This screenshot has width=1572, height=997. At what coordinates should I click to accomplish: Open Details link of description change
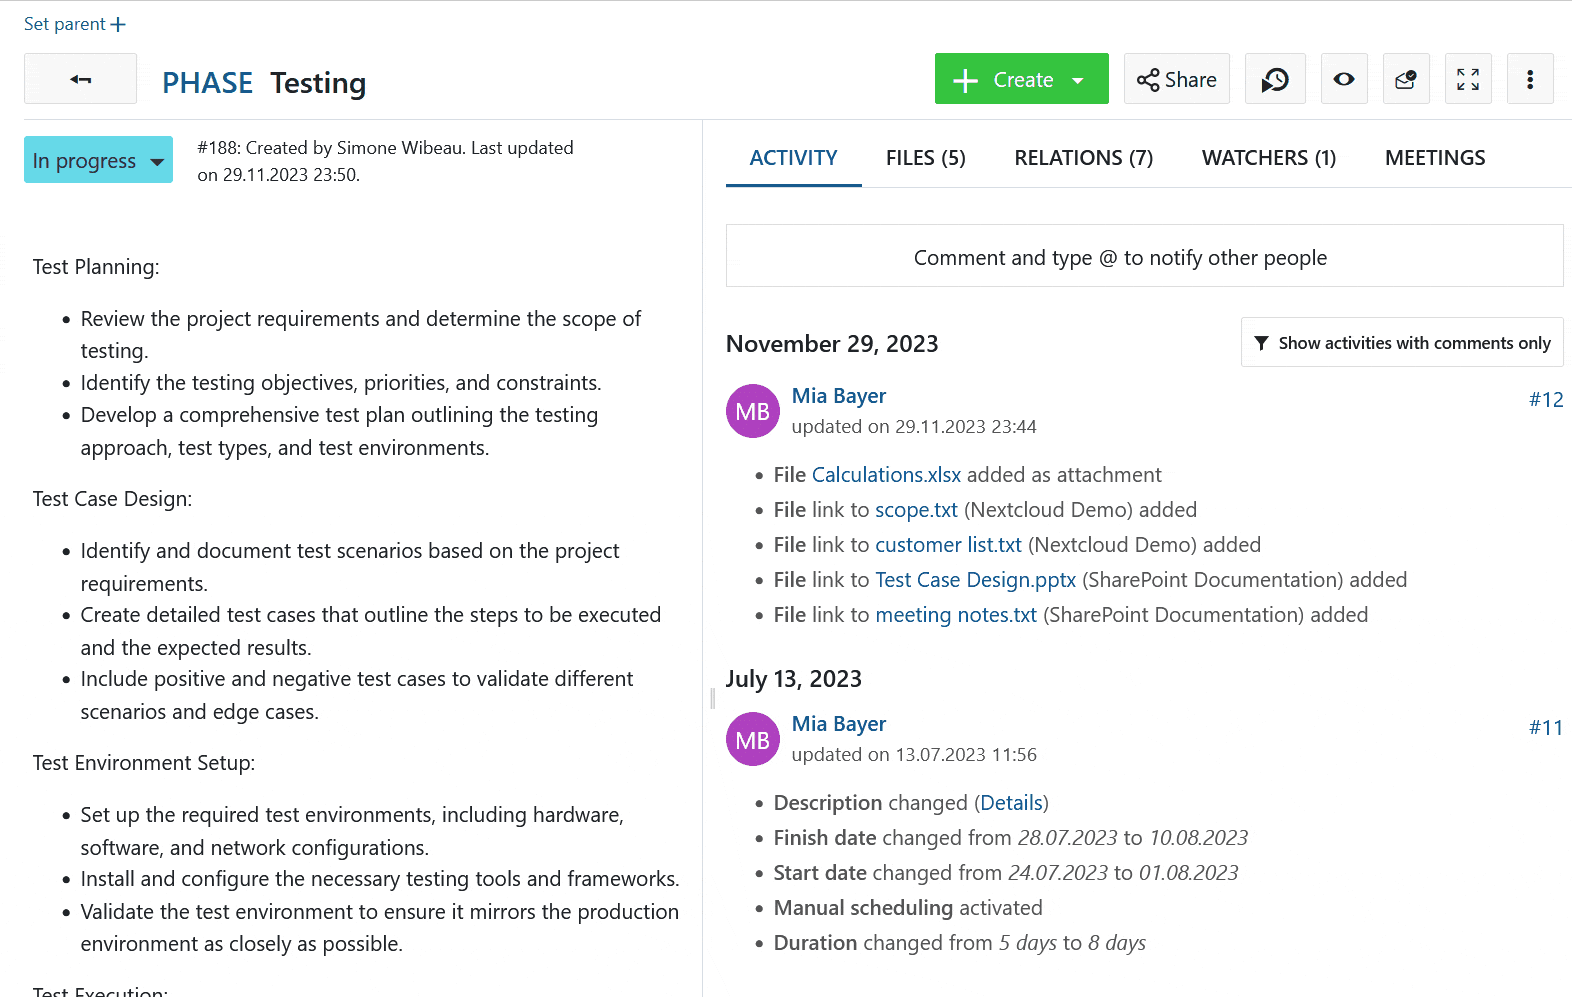click(1011, 803)
